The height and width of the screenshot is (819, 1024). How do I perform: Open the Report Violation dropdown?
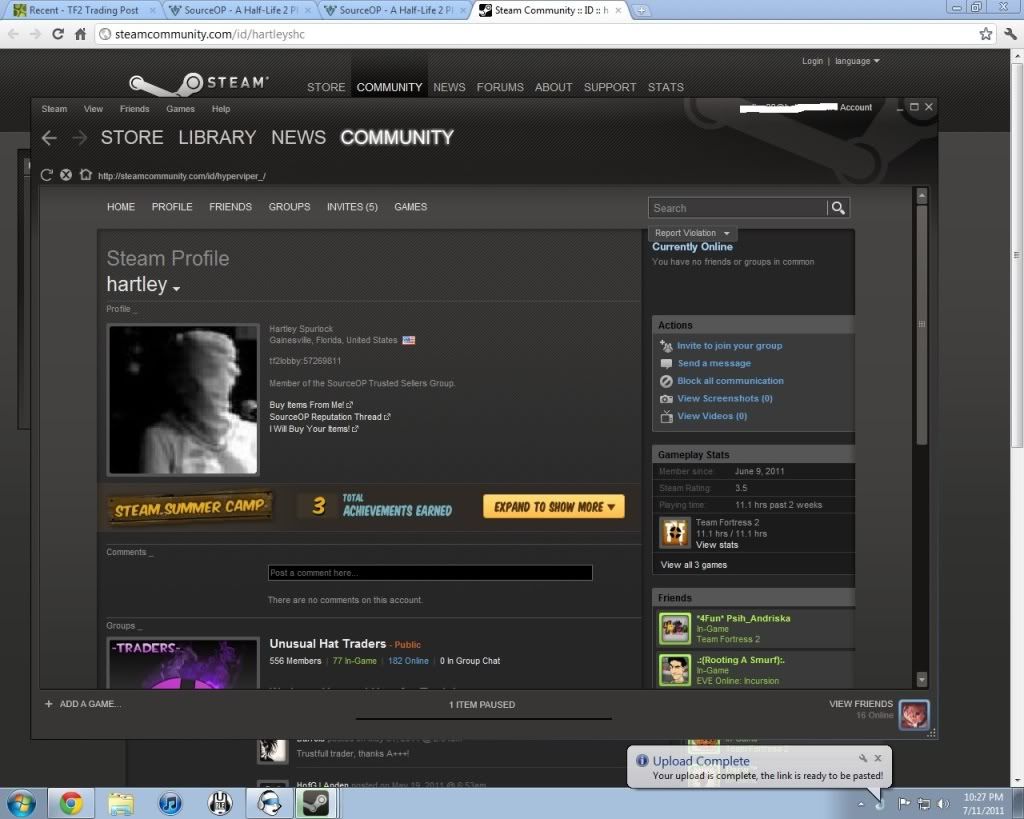coord(692,233)
